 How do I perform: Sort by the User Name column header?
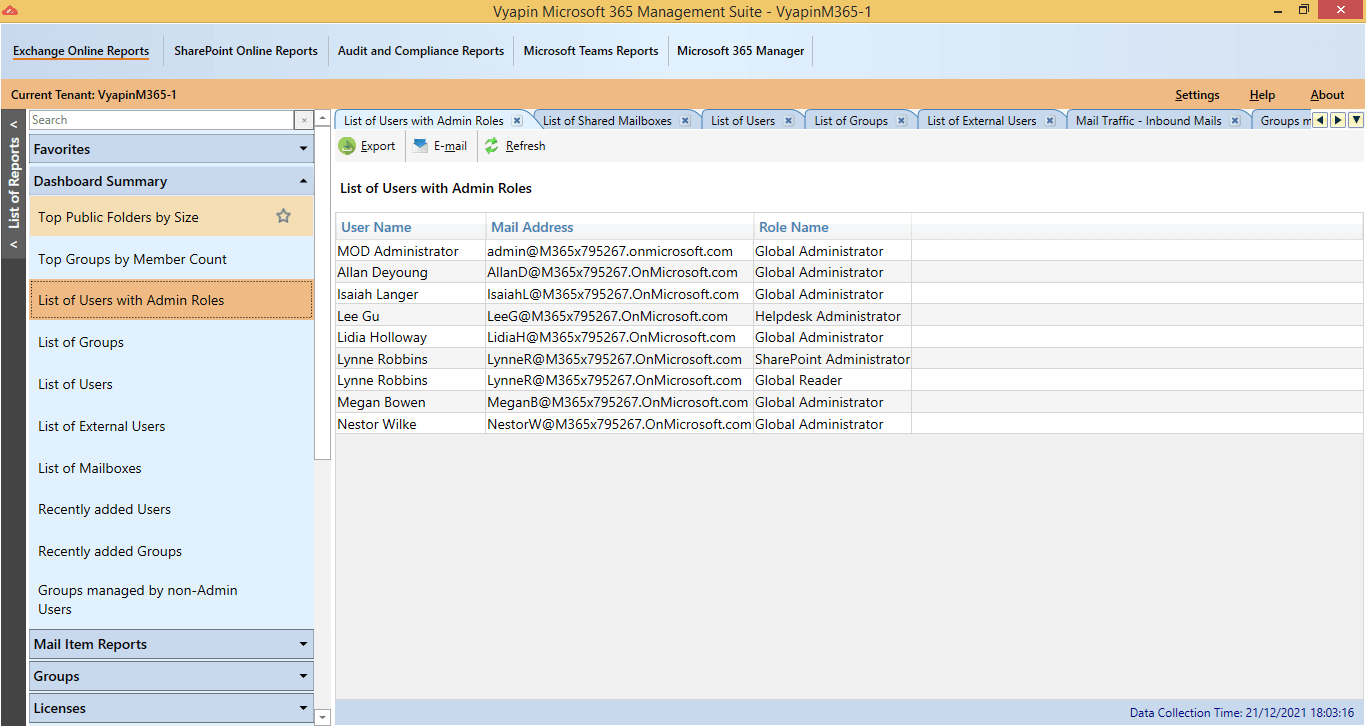click(411, 227)
